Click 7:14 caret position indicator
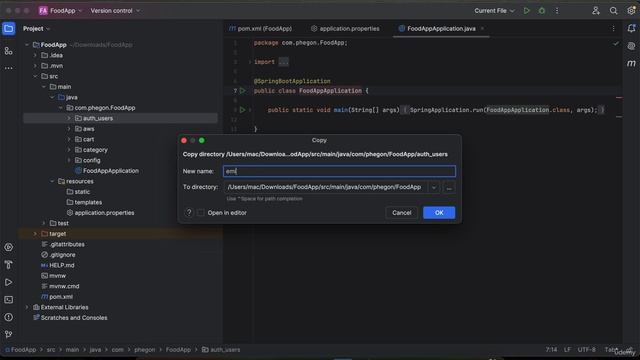The width and height of the screenshot is (640, 360). (551, 350)
